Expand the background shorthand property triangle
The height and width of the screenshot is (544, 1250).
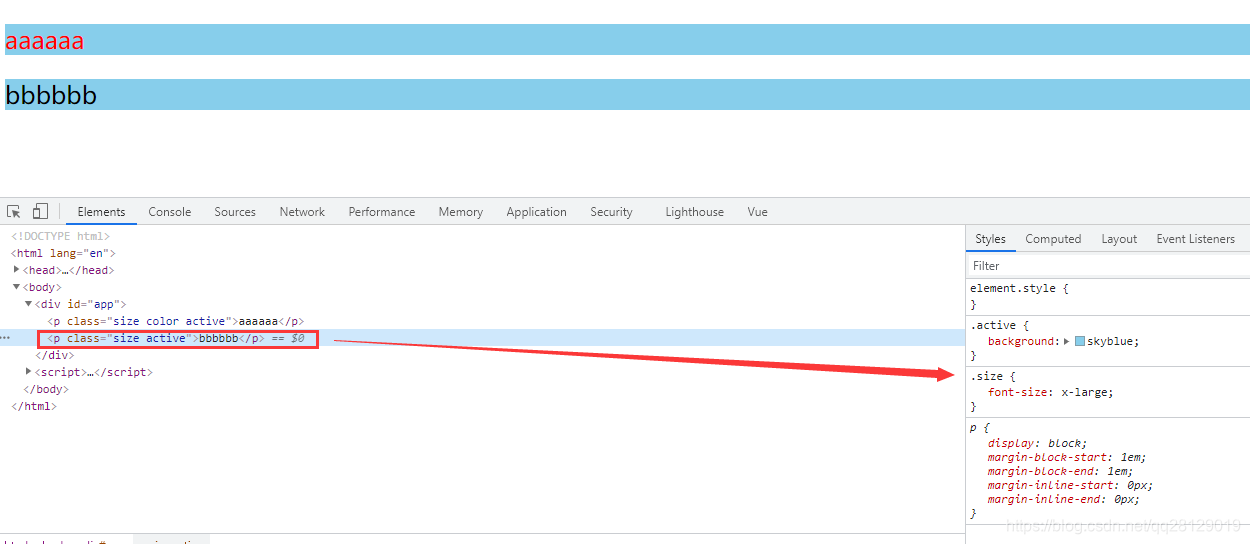click(x=1067, y=342)
